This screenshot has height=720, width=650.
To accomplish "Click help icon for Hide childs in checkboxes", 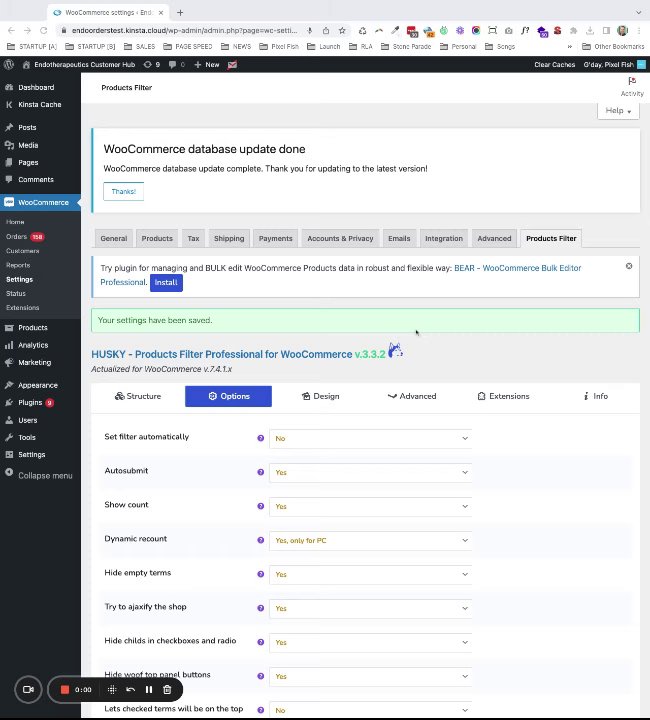I will [261, 642].
